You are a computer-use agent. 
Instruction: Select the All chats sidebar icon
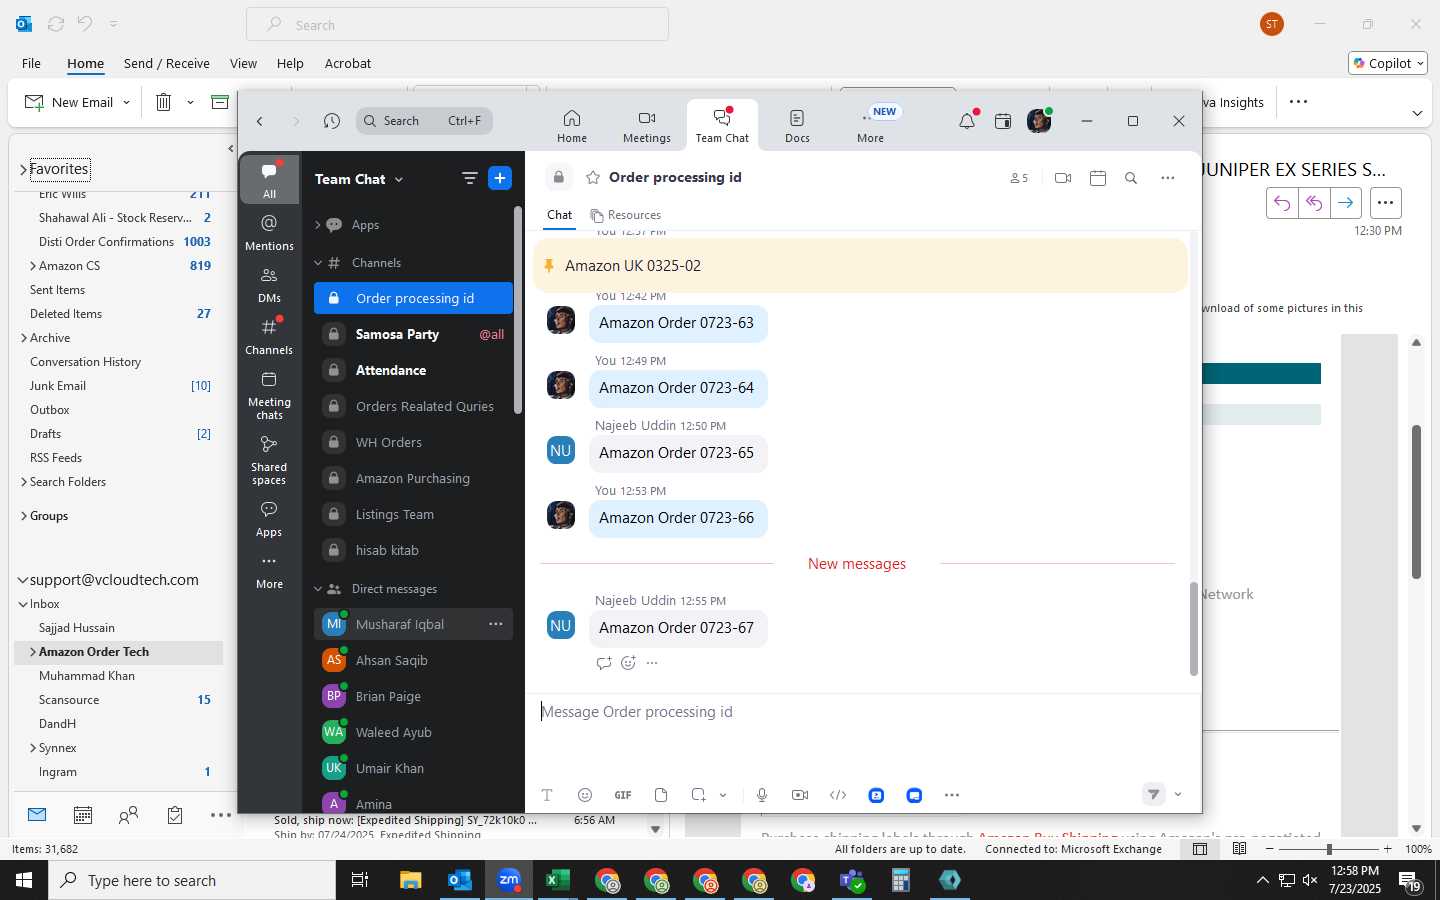[269, 180]
